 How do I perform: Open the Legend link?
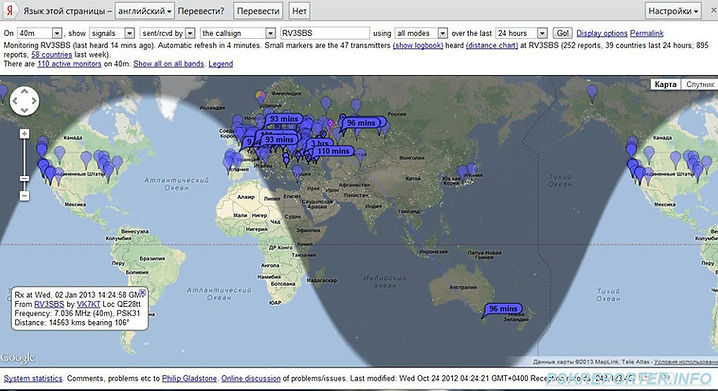click(221, 64)
